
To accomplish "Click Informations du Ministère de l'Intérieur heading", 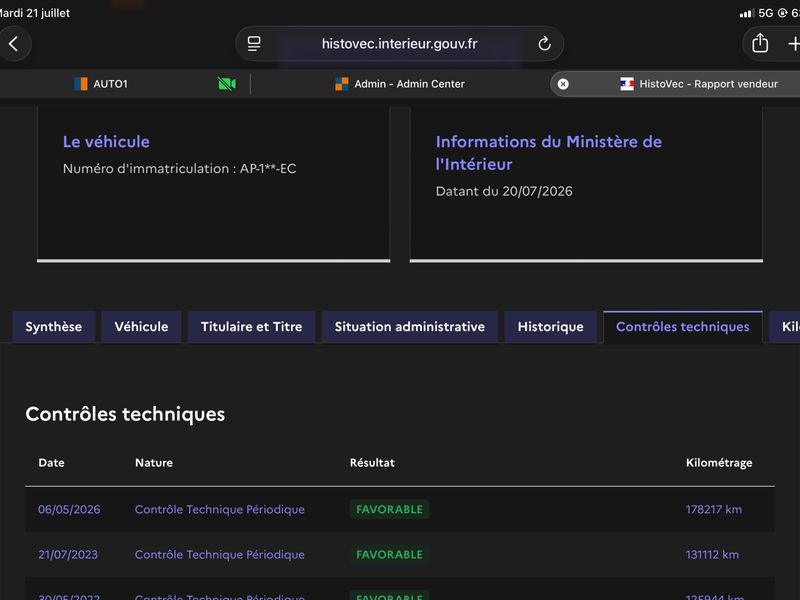I will (x=548, y=153).
